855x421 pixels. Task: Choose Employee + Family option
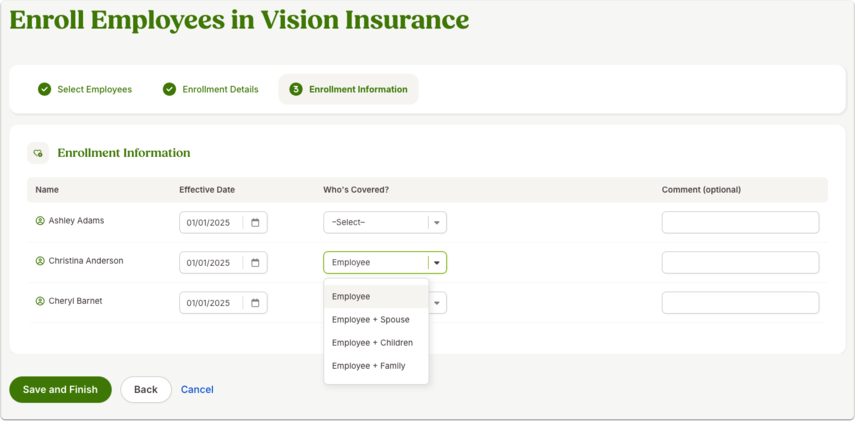pos(376,366)
